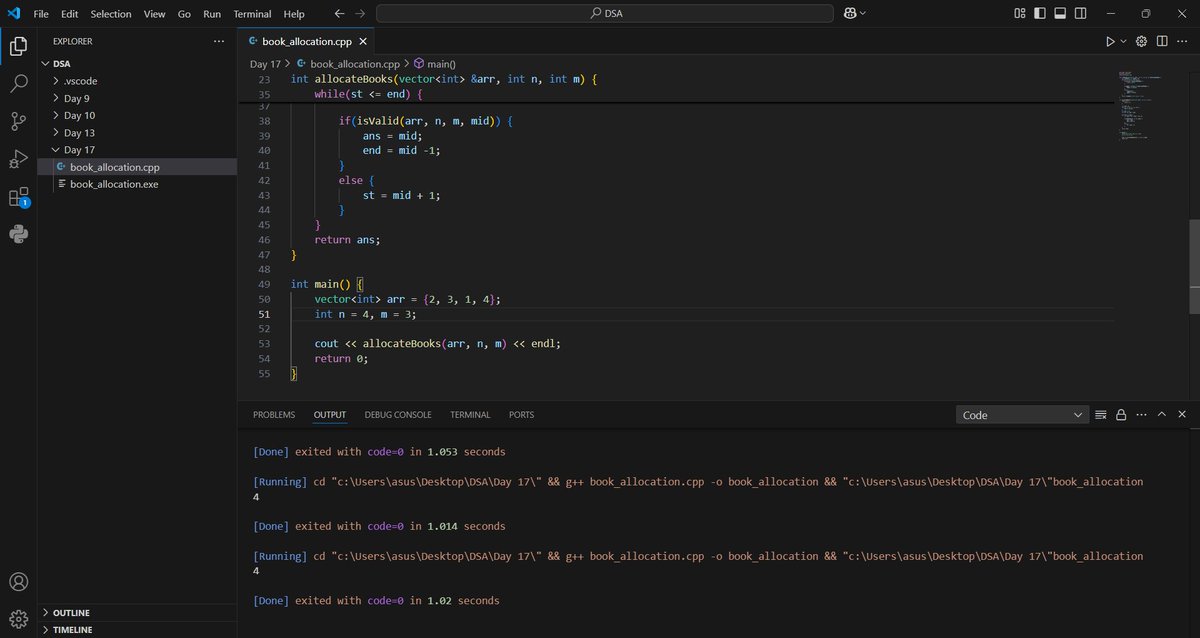
Task: Open the Help menu
Action: click(294, 14)
